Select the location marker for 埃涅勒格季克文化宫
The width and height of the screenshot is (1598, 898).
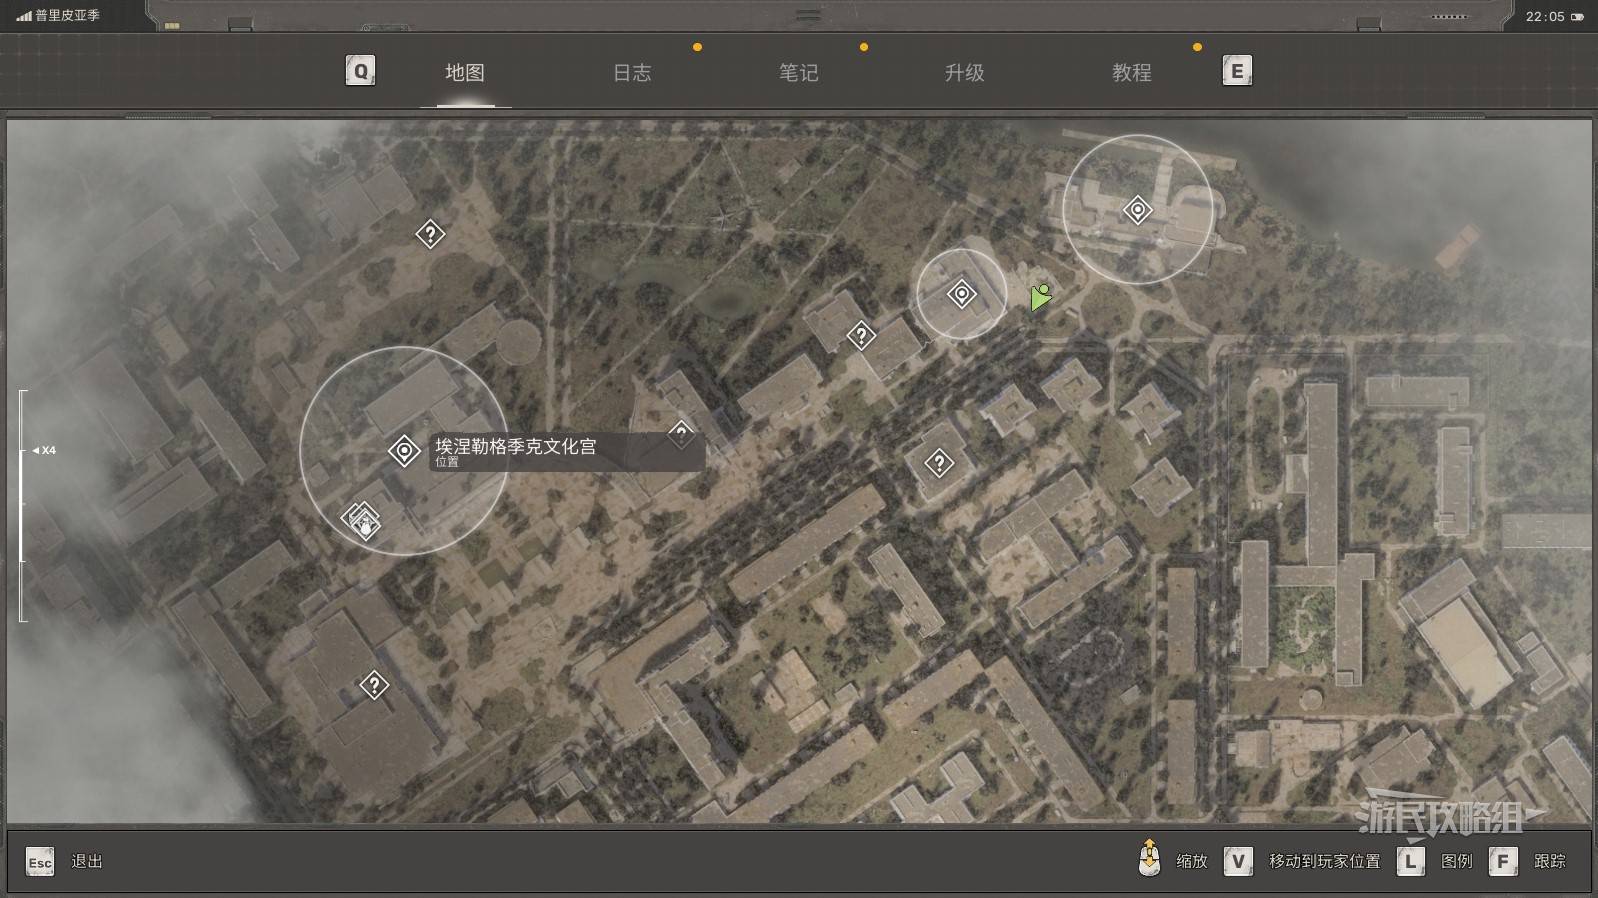point(404,451)
